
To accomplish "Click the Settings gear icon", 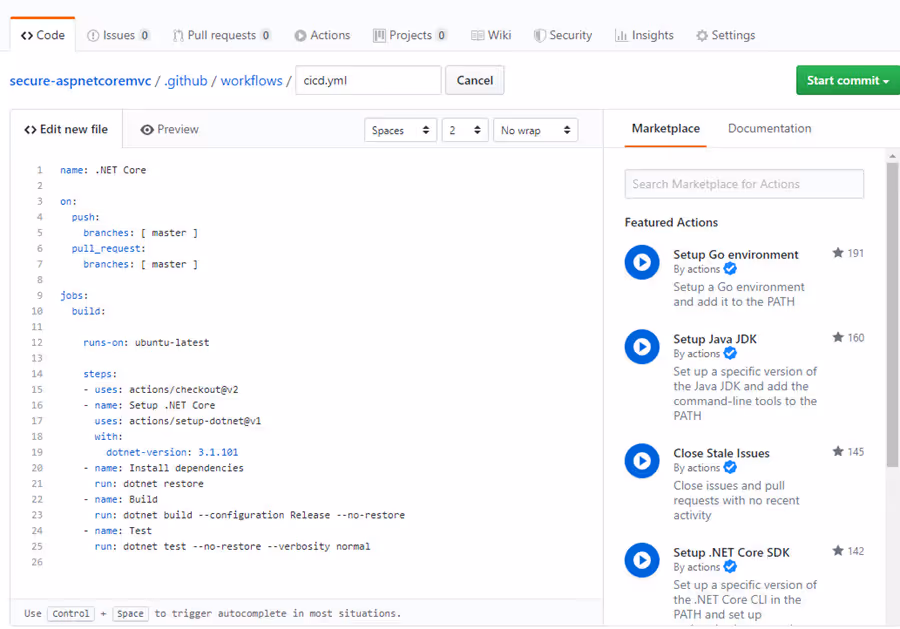I will 701,36.
